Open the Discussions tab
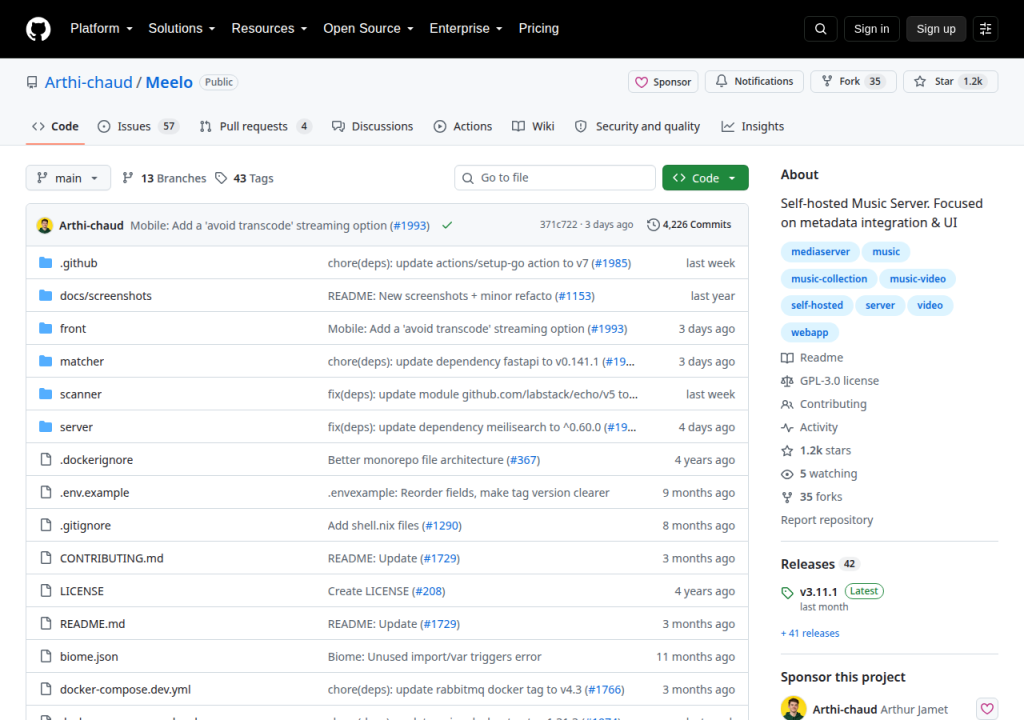The height and width of the screenshot is (720, 1024). (x=373, y=126)
